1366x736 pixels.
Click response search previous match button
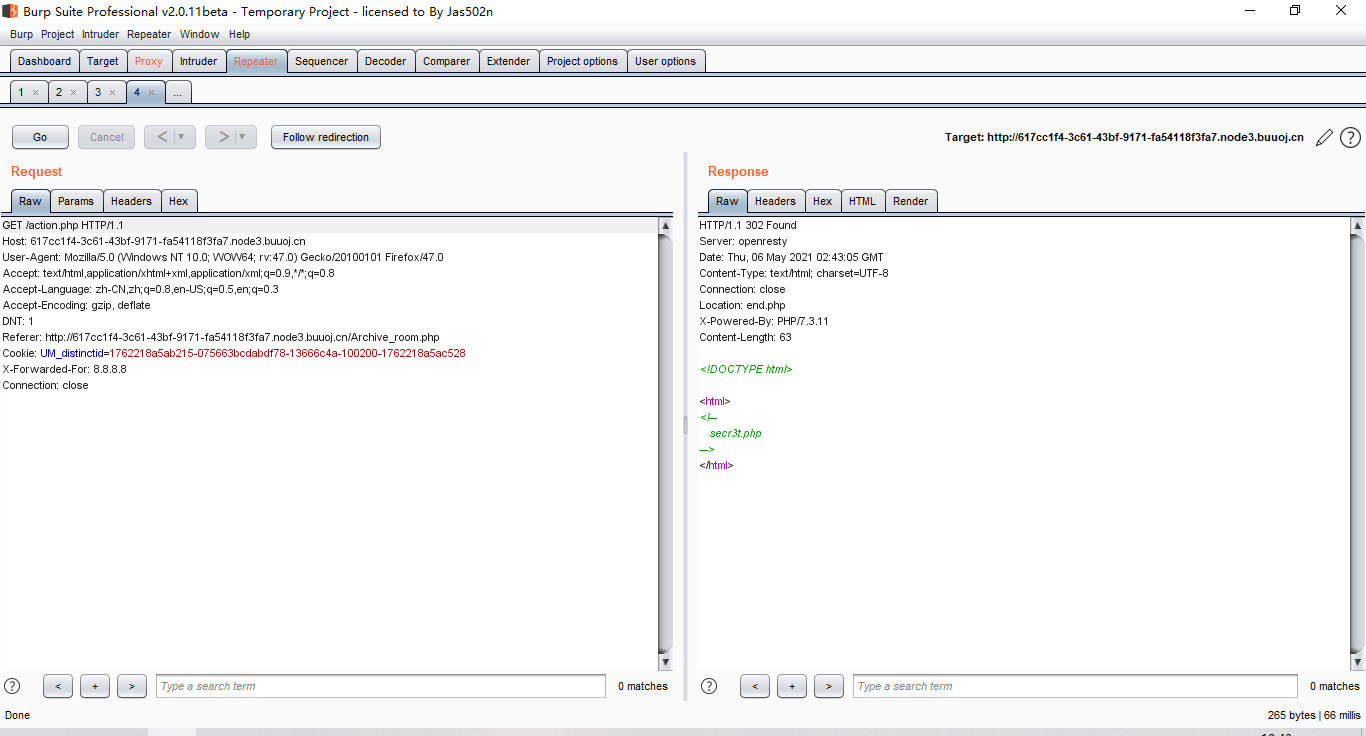(x=755, y=686)
